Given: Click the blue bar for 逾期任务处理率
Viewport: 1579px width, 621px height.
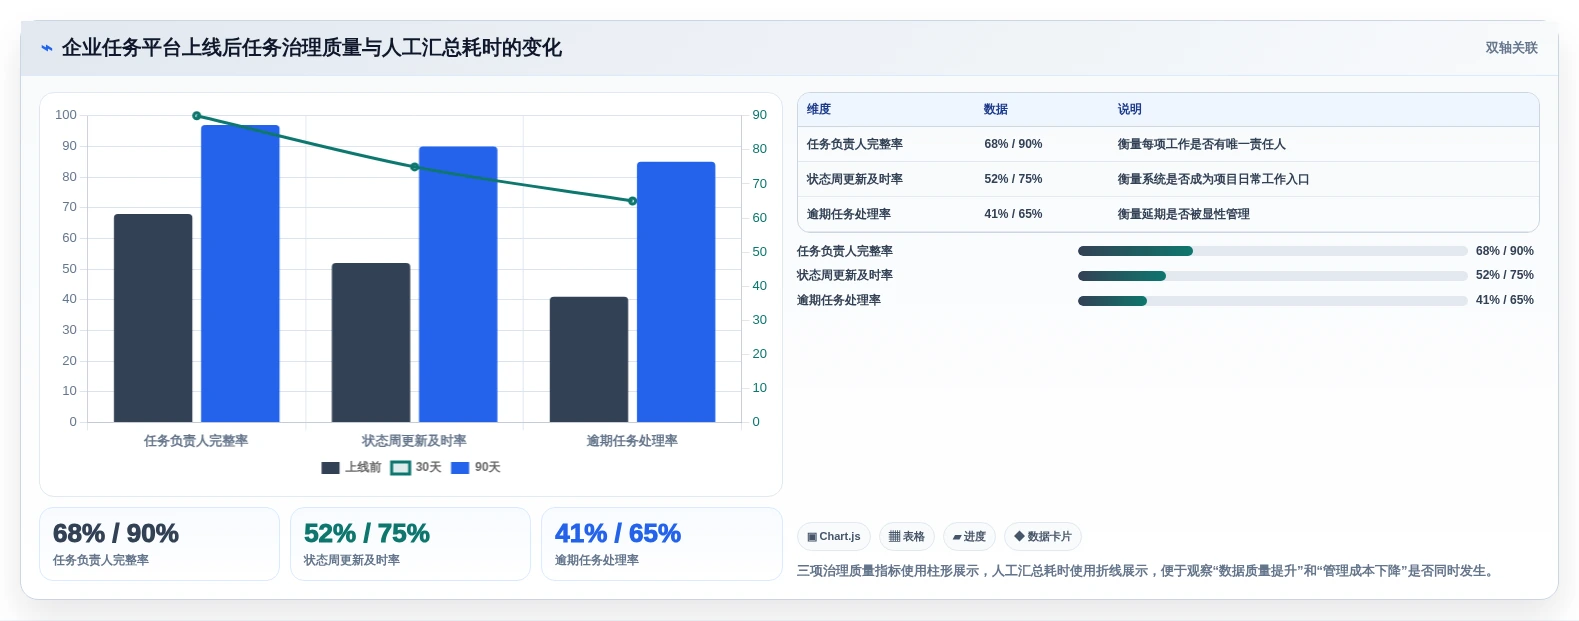Looking at the screenshot, I should (x=676, y=292).
